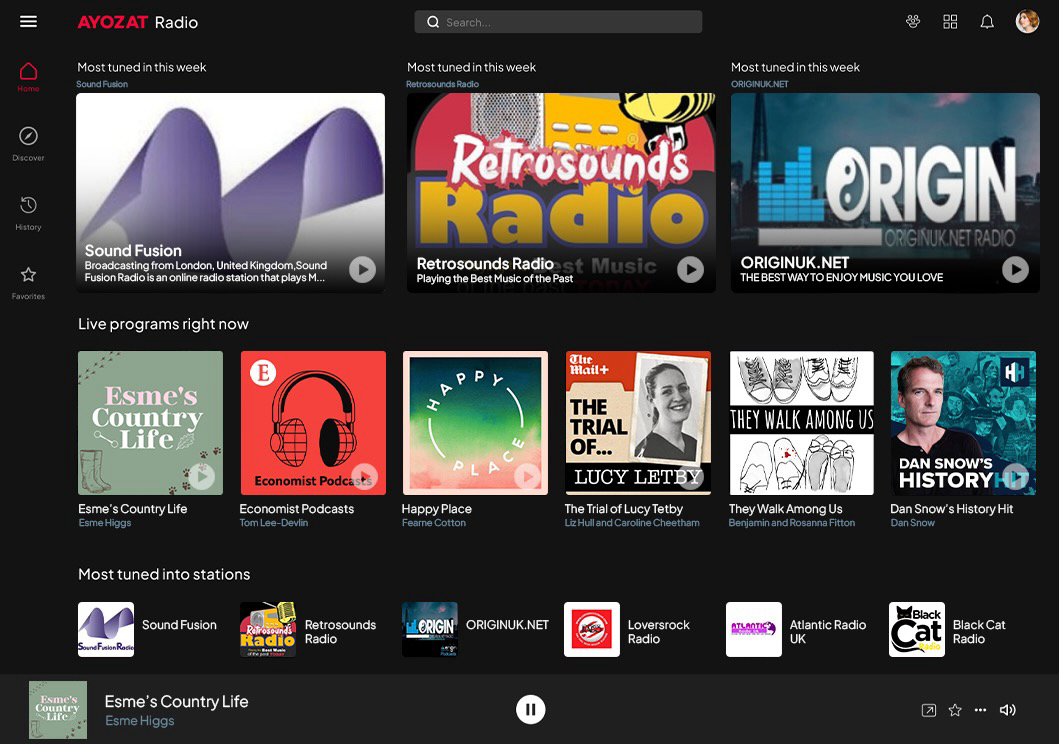Viewport: 1059px width, 744px height.
Task: Go to Home in the sidebar
Action: click(x=28, y=77)
